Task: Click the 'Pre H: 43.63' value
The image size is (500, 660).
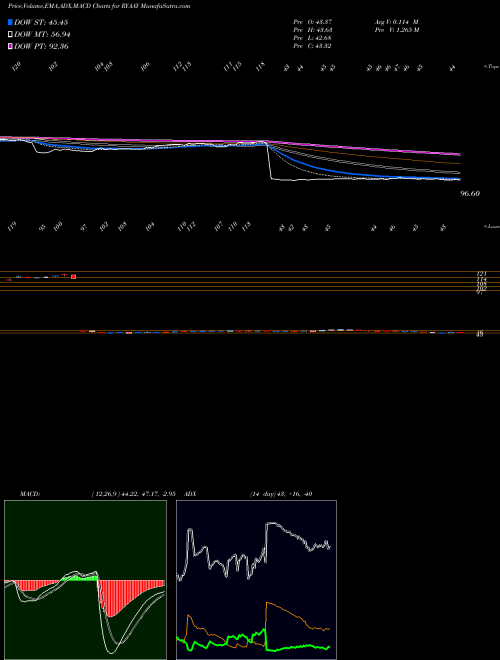Action: tap(313, 30)
